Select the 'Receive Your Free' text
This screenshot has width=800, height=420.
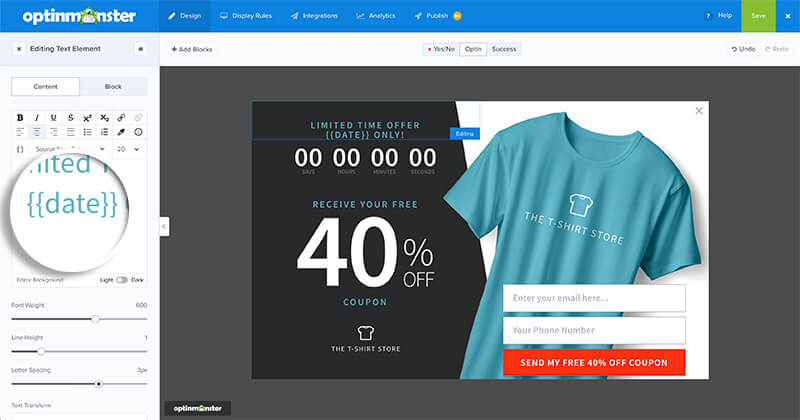[x=365, y=204]
